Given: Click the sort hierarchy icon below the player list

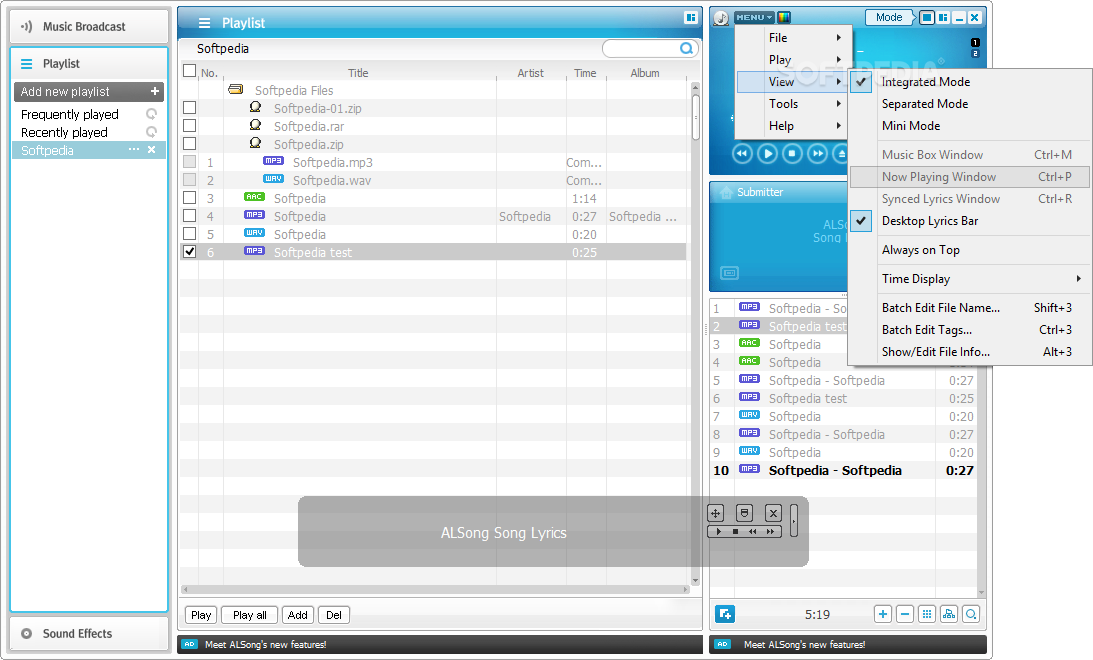Looking at the screenshot, I should pyautogui.click(x=949, y=614).
